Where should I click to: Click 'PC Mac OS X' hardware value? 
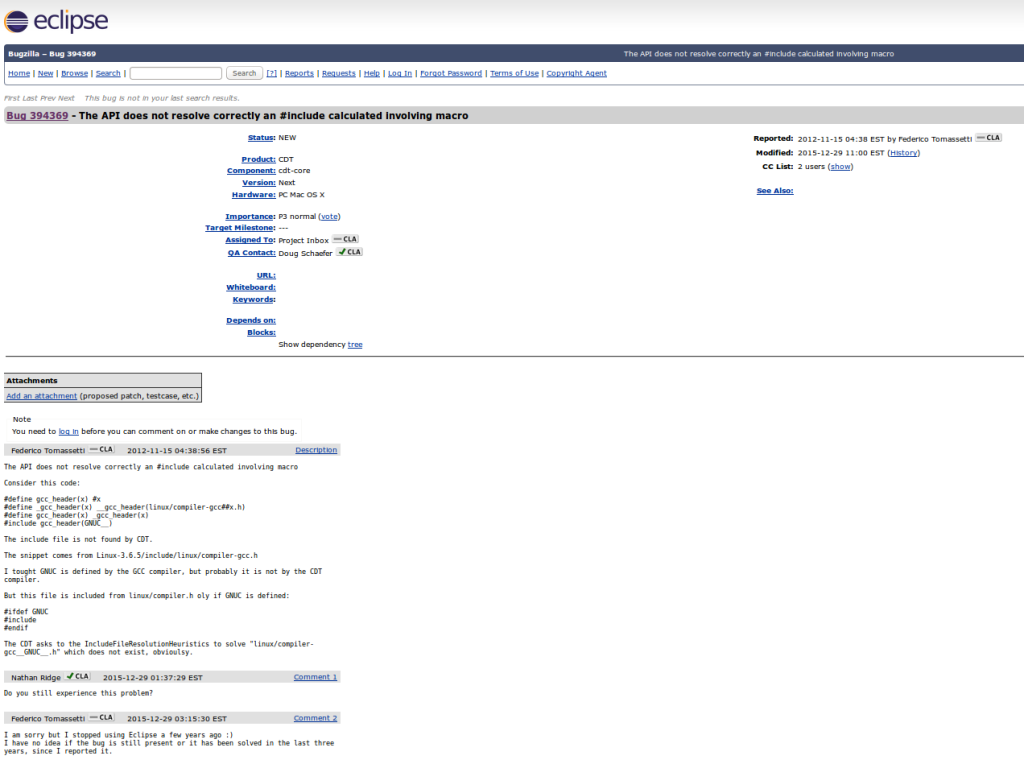pyautogui.click(x=301, y=195)
